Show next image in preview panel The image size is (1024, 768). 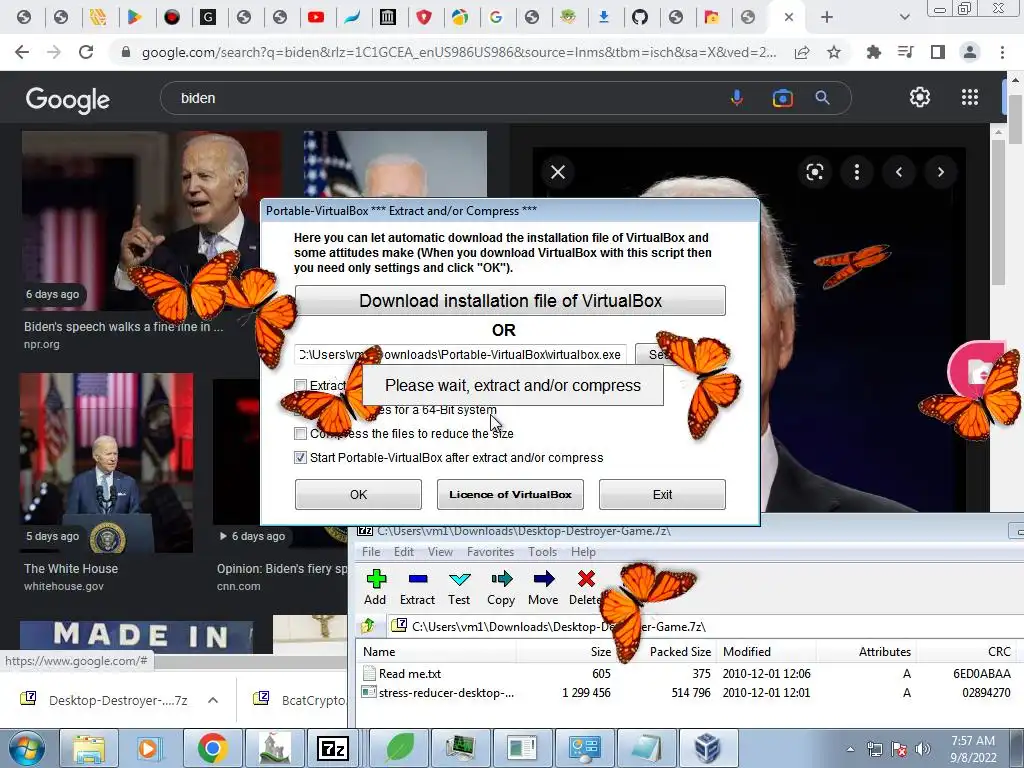pos(940,172)
